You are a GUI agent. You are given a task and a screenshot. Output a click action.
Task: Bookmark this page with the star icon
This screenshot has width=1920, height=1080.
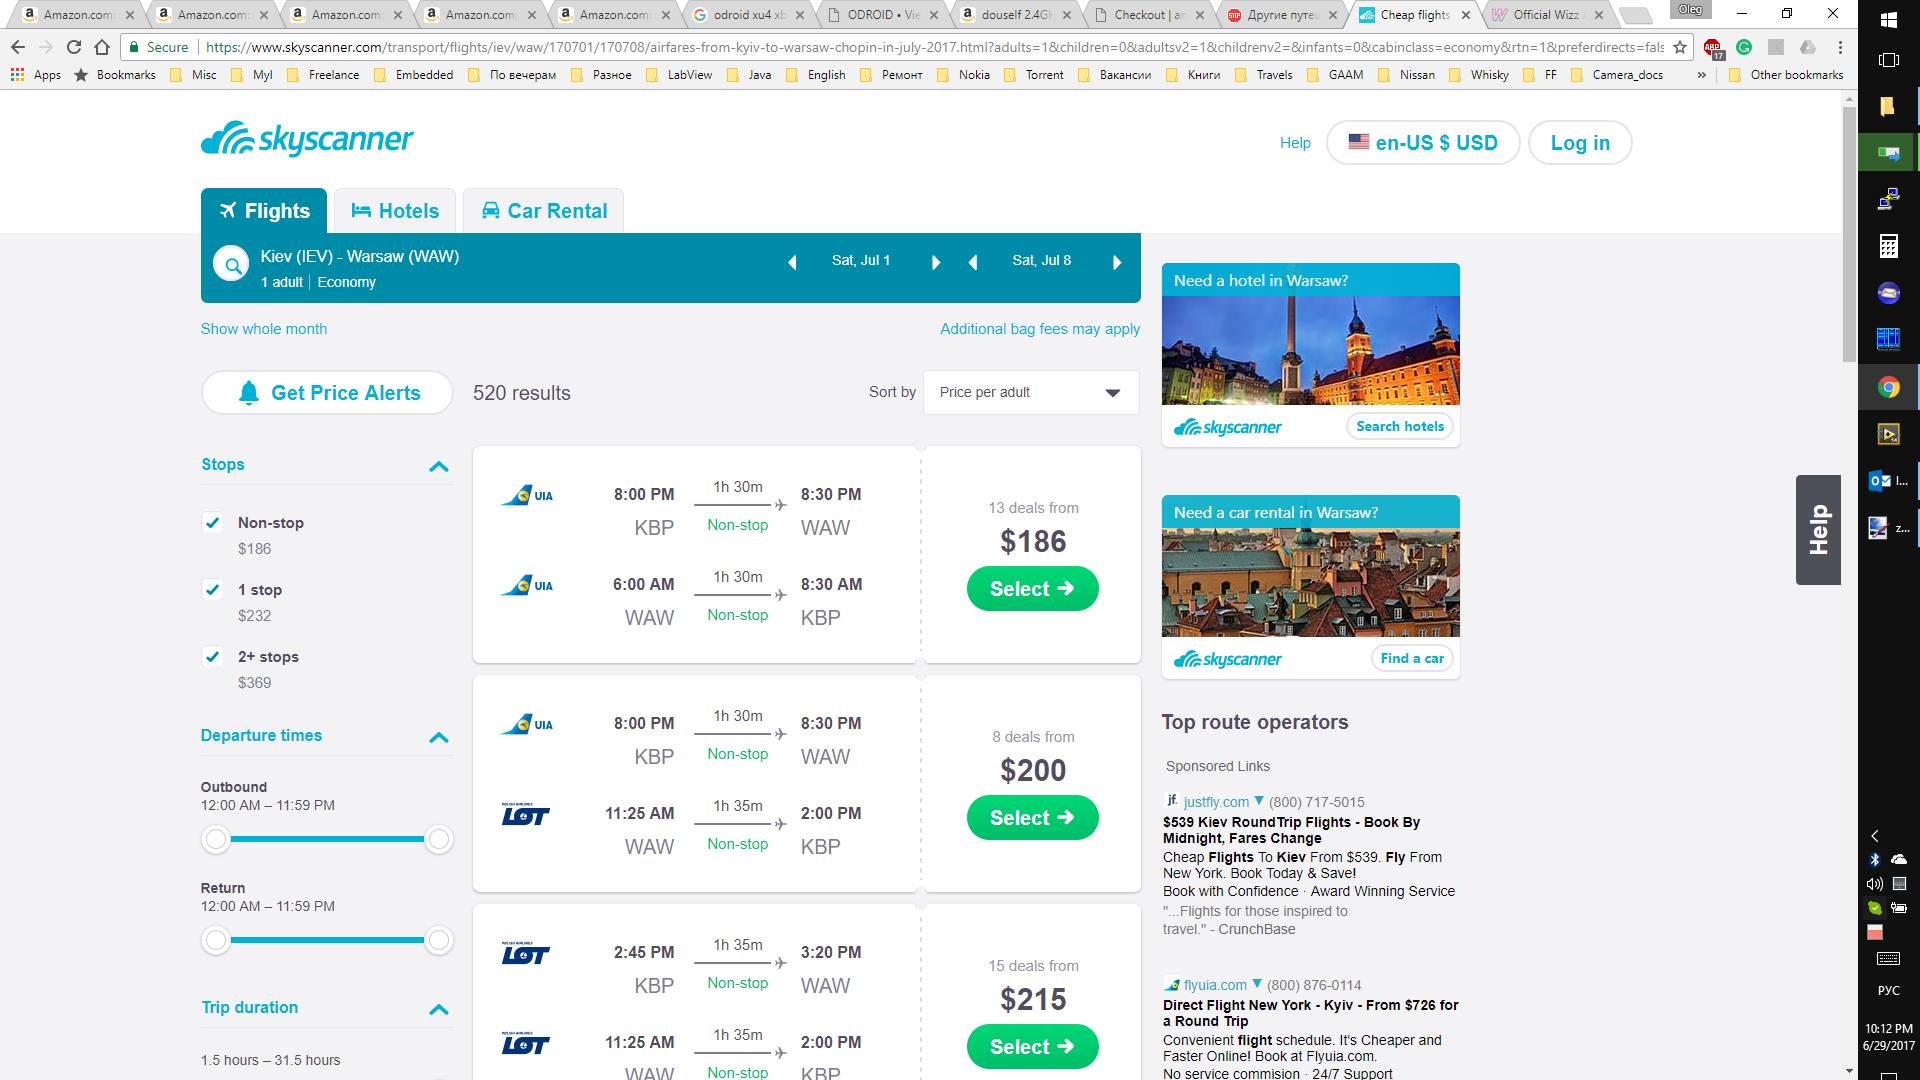(x=1680, y=47)
